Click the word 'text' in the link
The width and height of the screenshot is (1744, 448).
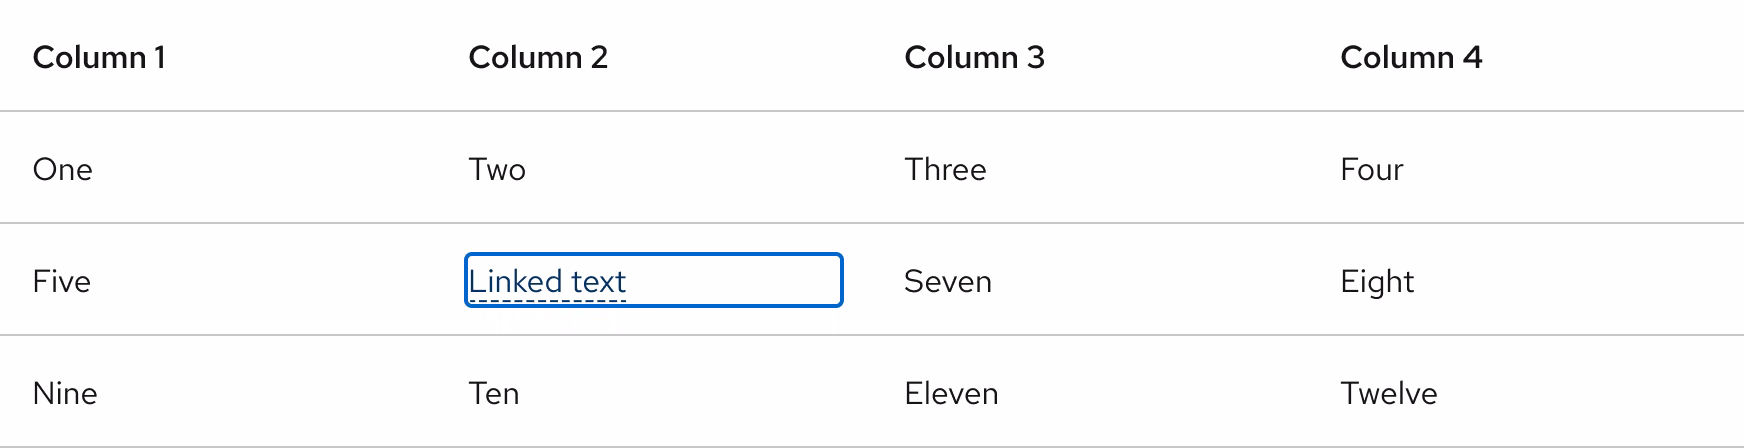point(598,281)
